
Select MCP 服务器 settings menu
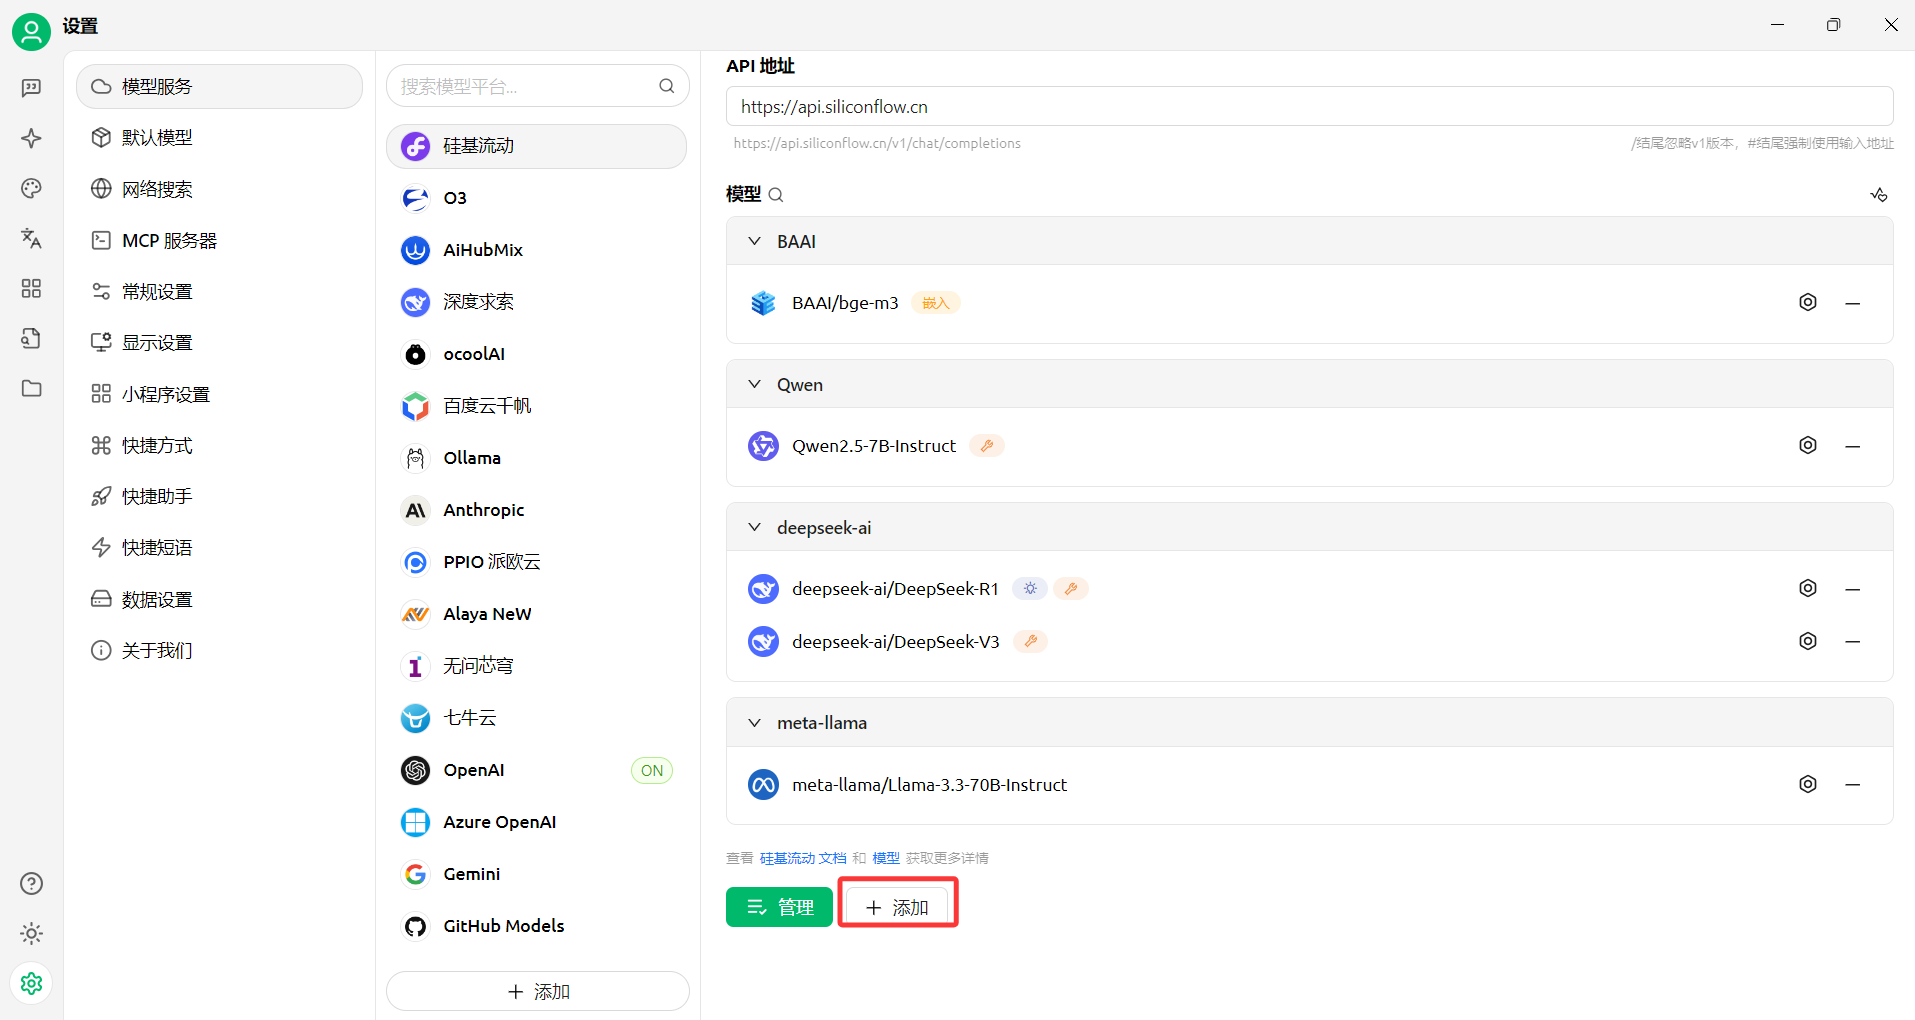tap(219, 240)
